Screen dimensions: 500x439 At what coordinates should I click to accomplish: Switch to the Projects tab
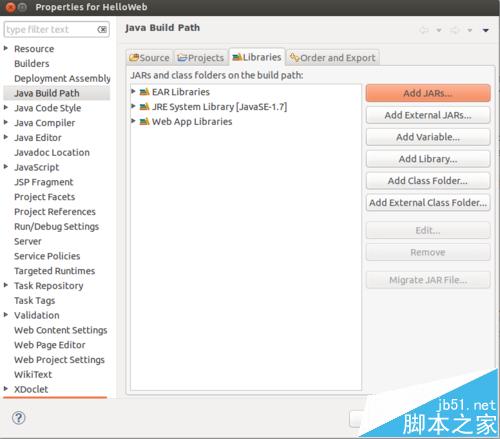(x=200, y=58)
